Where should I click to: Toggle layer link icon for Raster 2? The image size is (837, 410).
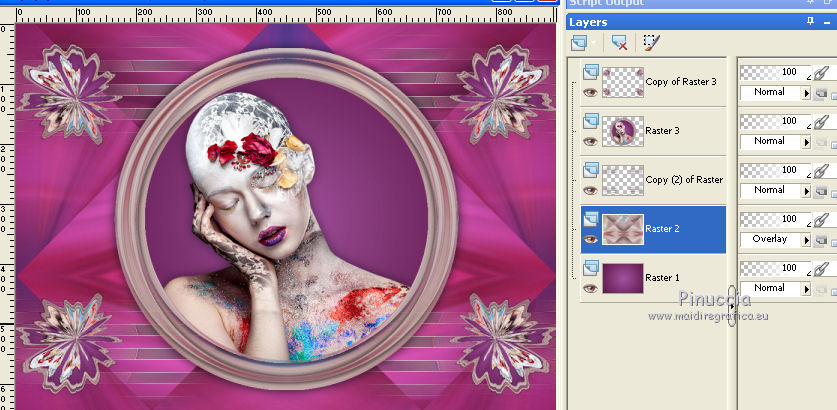pos(819,220)
